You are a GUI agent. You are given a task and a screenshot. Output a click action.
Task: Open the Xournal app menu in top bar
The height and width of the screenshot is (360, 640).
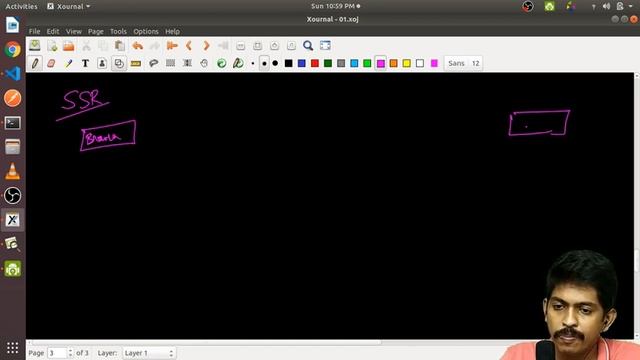click(69, 6)
